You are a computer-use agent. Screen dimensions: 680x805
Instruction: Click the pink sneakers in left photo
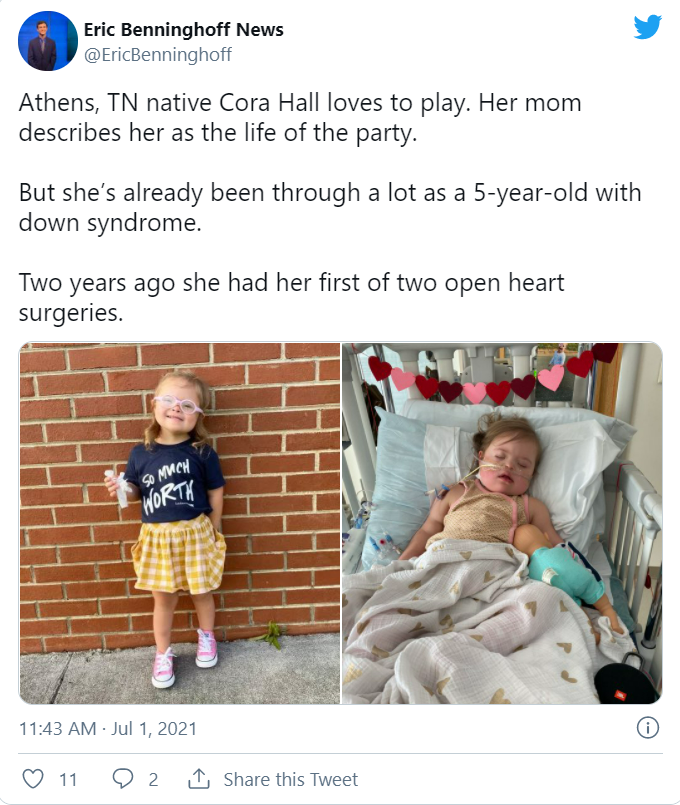click(x=185, y=658)
